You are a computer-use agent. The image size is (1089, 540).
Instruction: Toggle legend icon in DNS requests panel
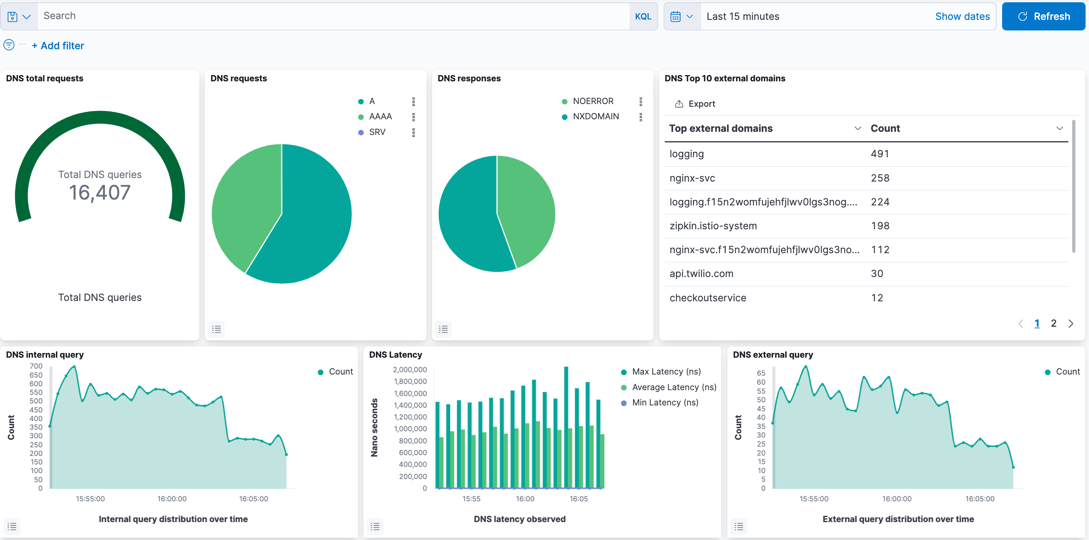[x=216, y=329]
